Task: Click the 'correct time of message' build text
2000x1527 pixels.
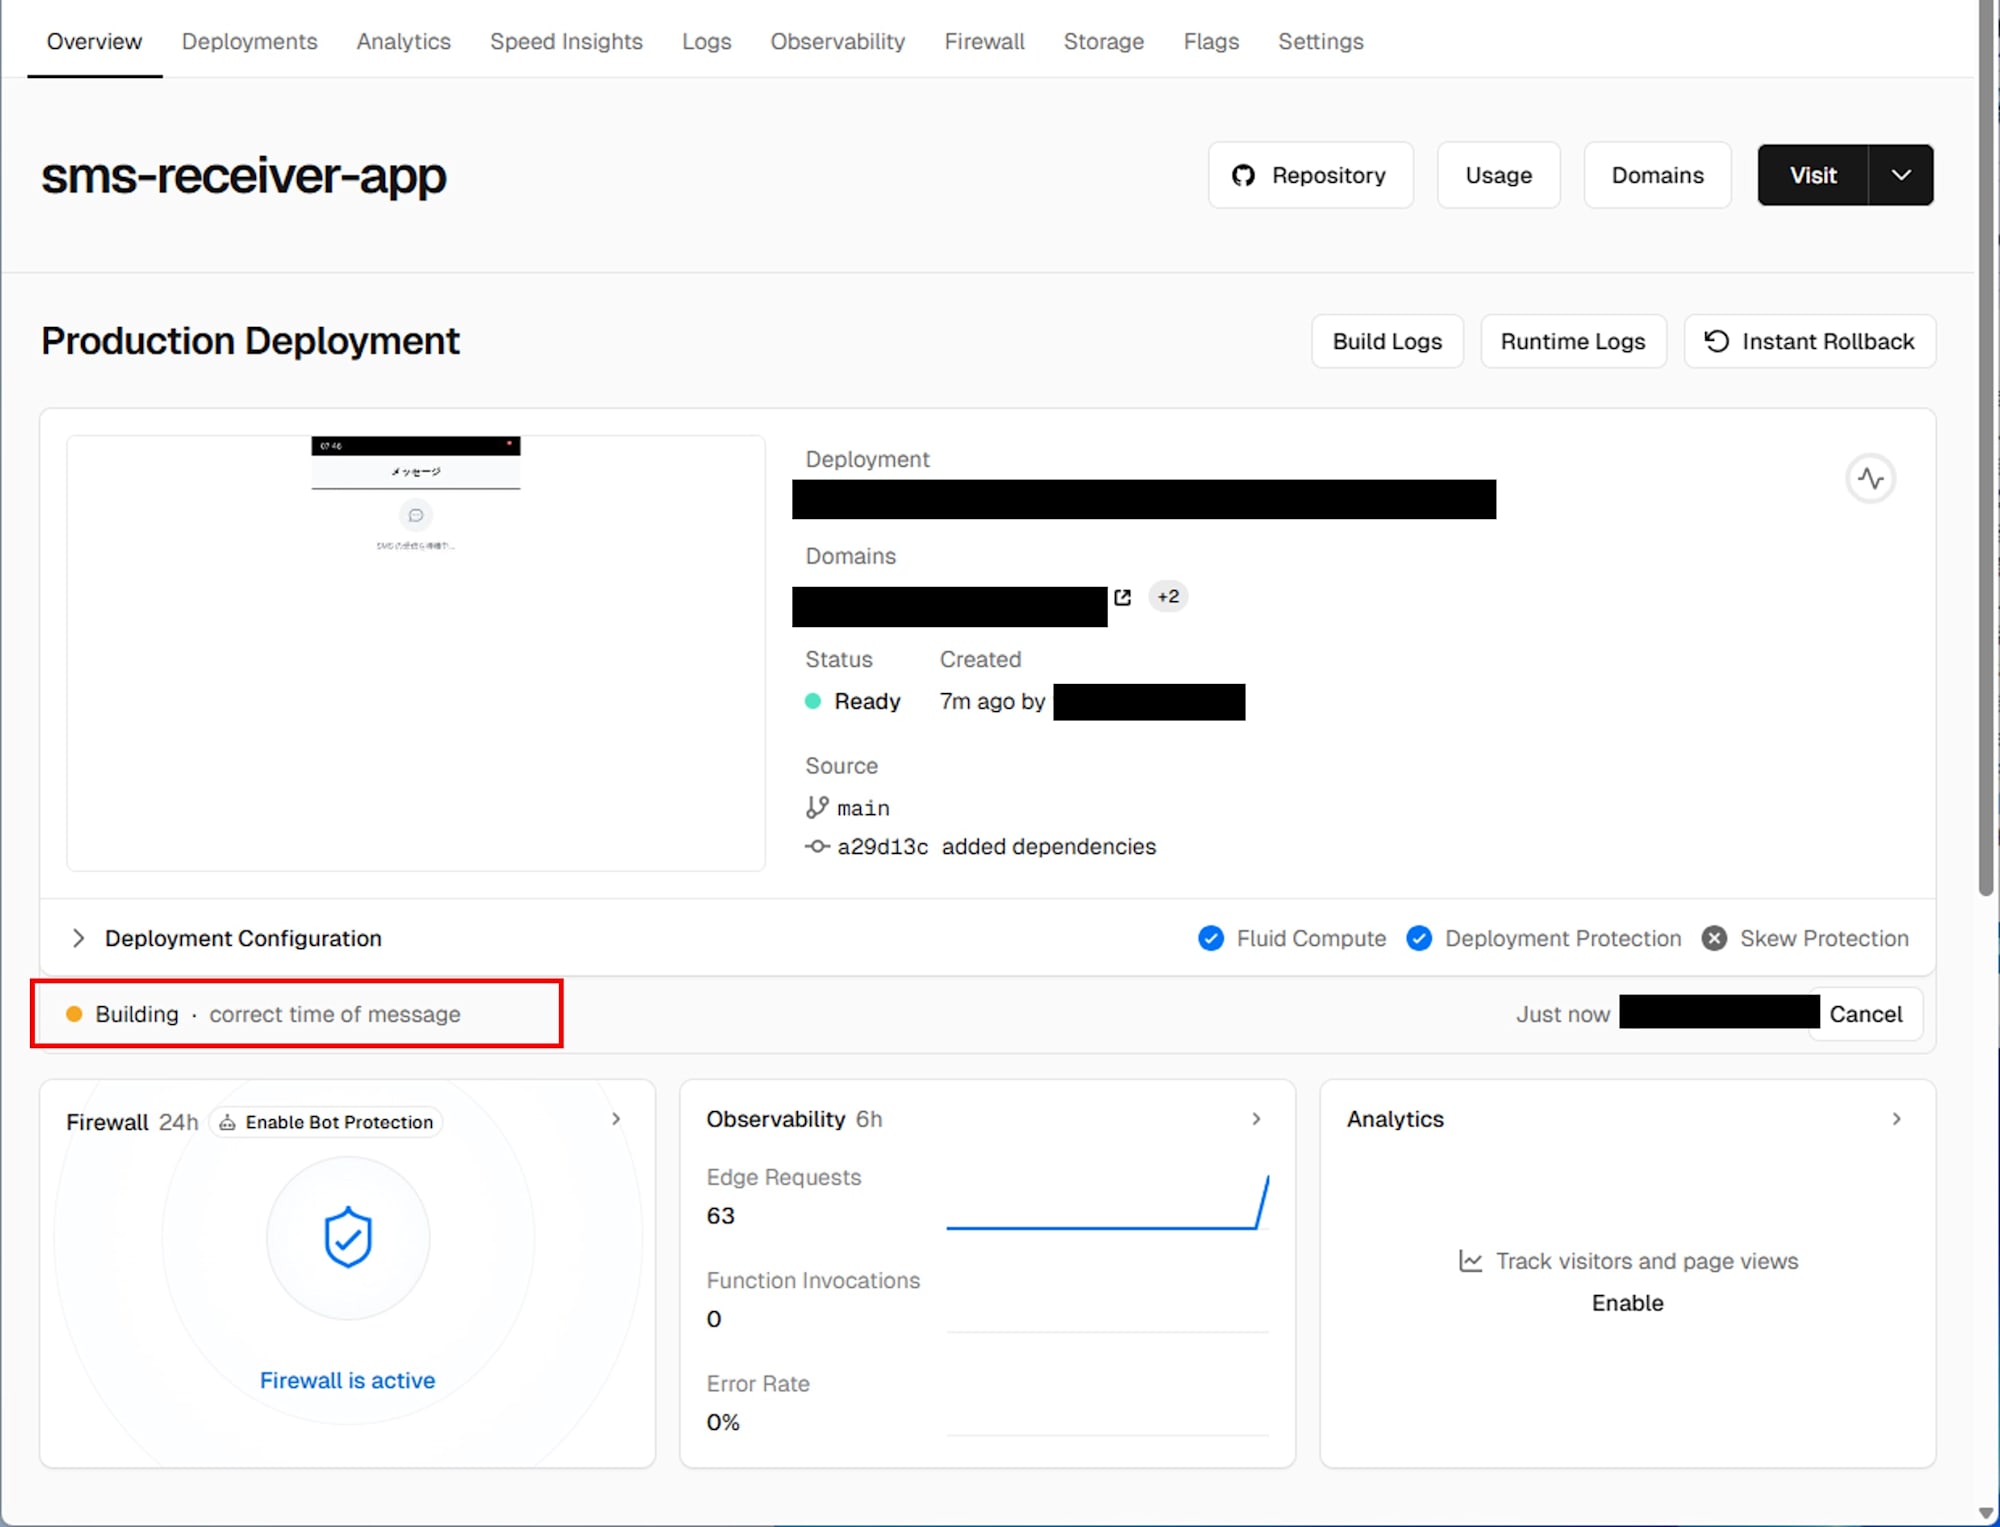Action: [335, 1014]
